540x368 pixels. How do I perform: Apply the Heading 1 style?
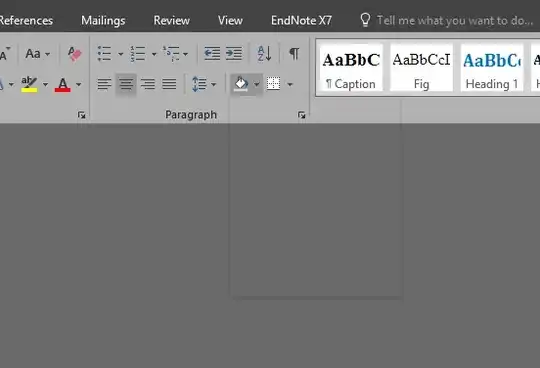492,68
